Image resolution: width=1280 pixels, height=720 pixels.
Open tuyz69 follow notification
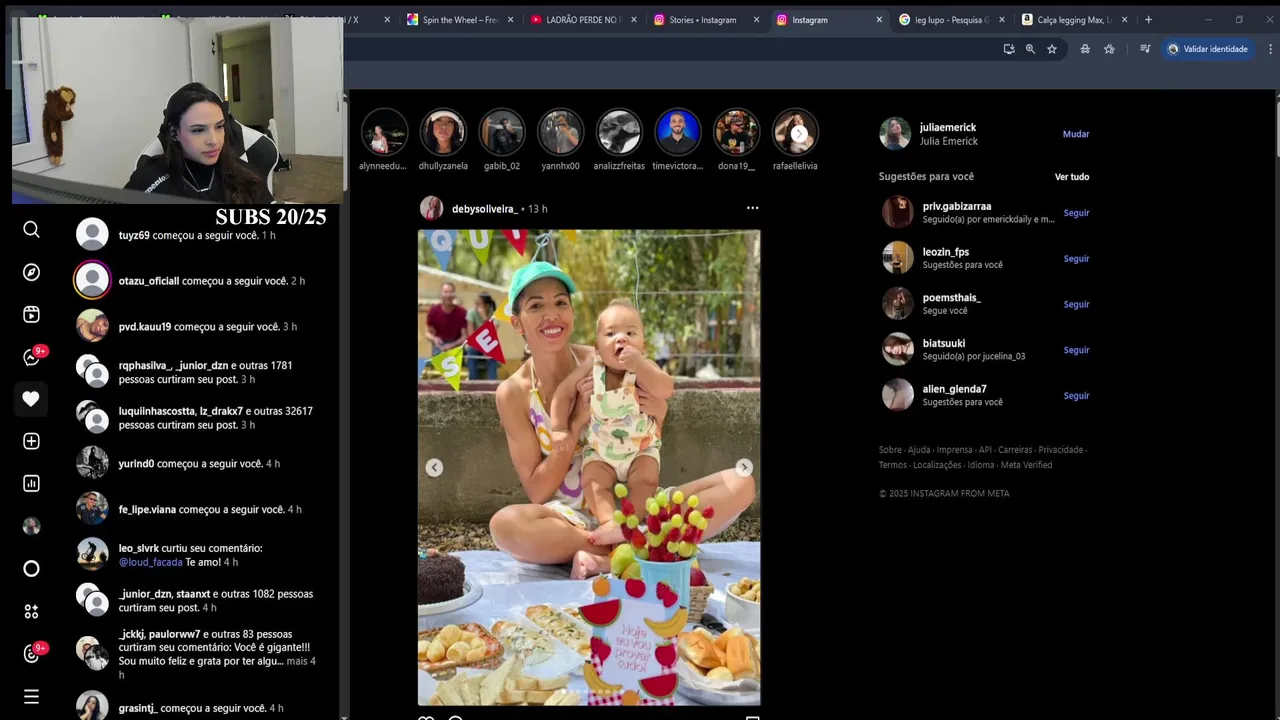pos(197,235)
